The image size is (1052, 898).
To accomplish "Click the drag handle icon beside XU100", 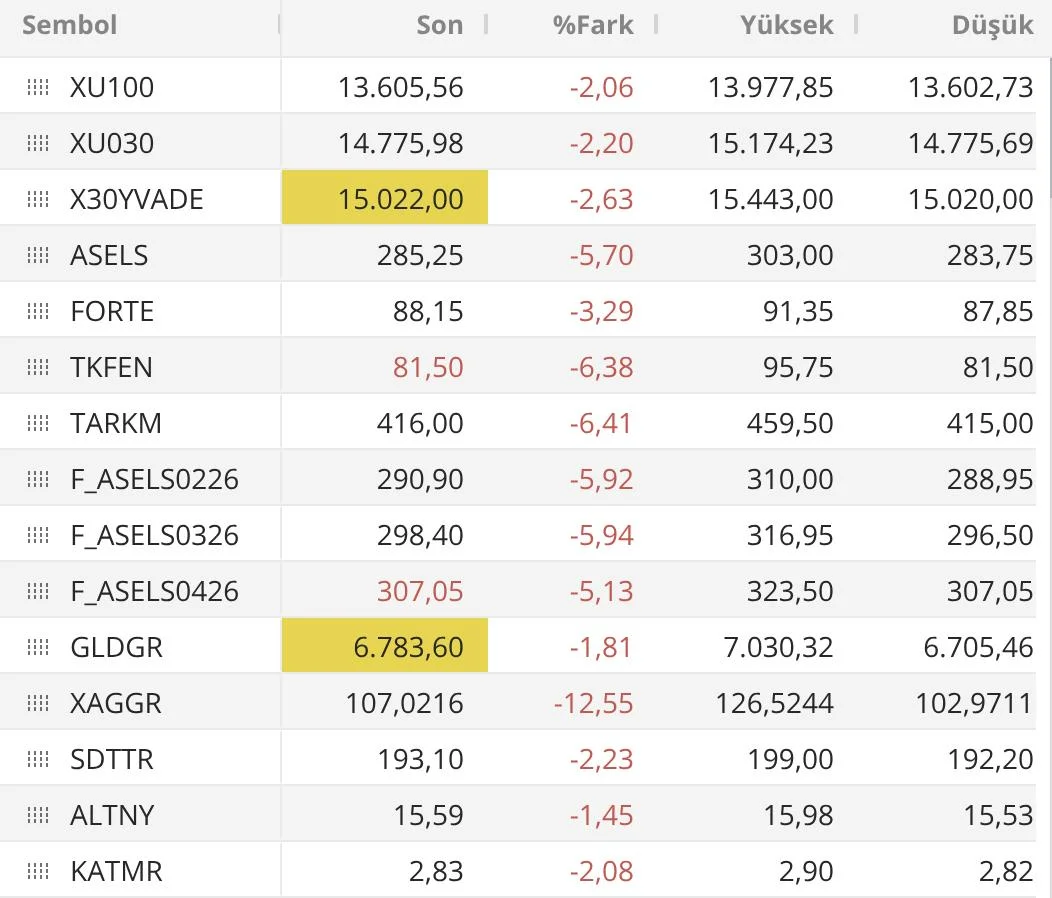I will (x=38, y=88).
